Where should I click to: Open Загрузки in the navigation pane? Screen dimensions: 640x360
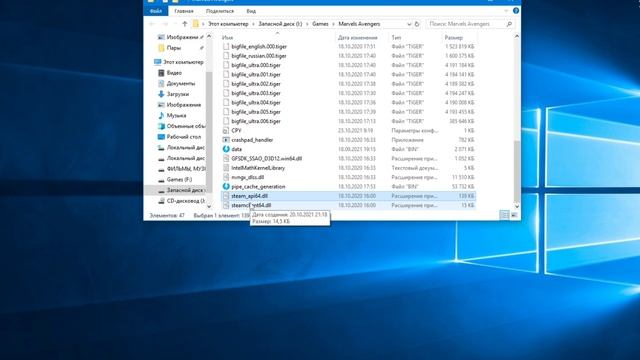coord(178,94)
